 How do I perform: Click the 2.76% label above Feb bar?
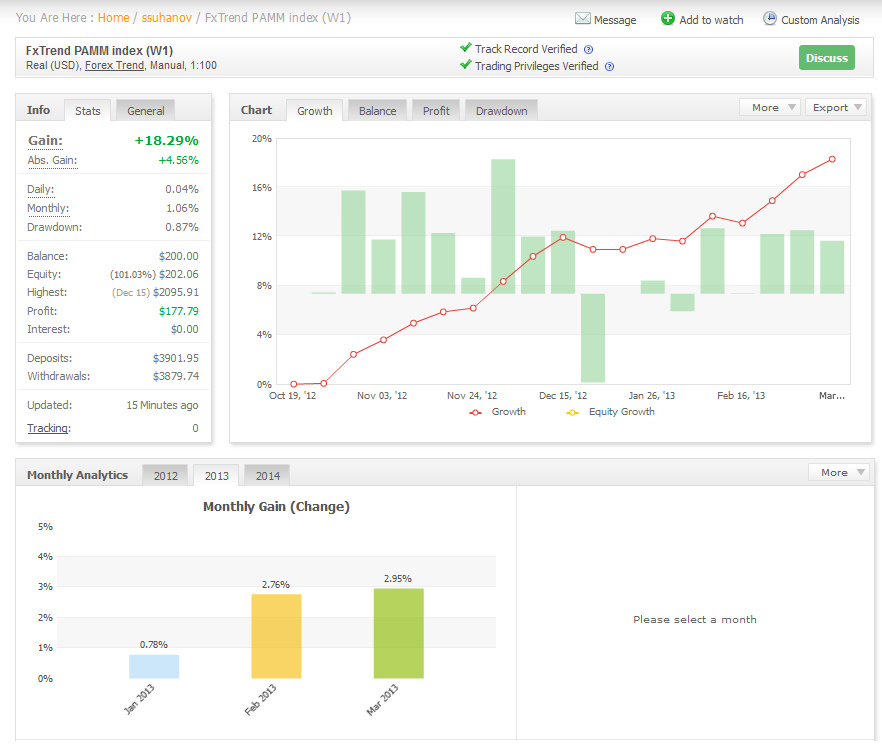[x=276, y=585]
